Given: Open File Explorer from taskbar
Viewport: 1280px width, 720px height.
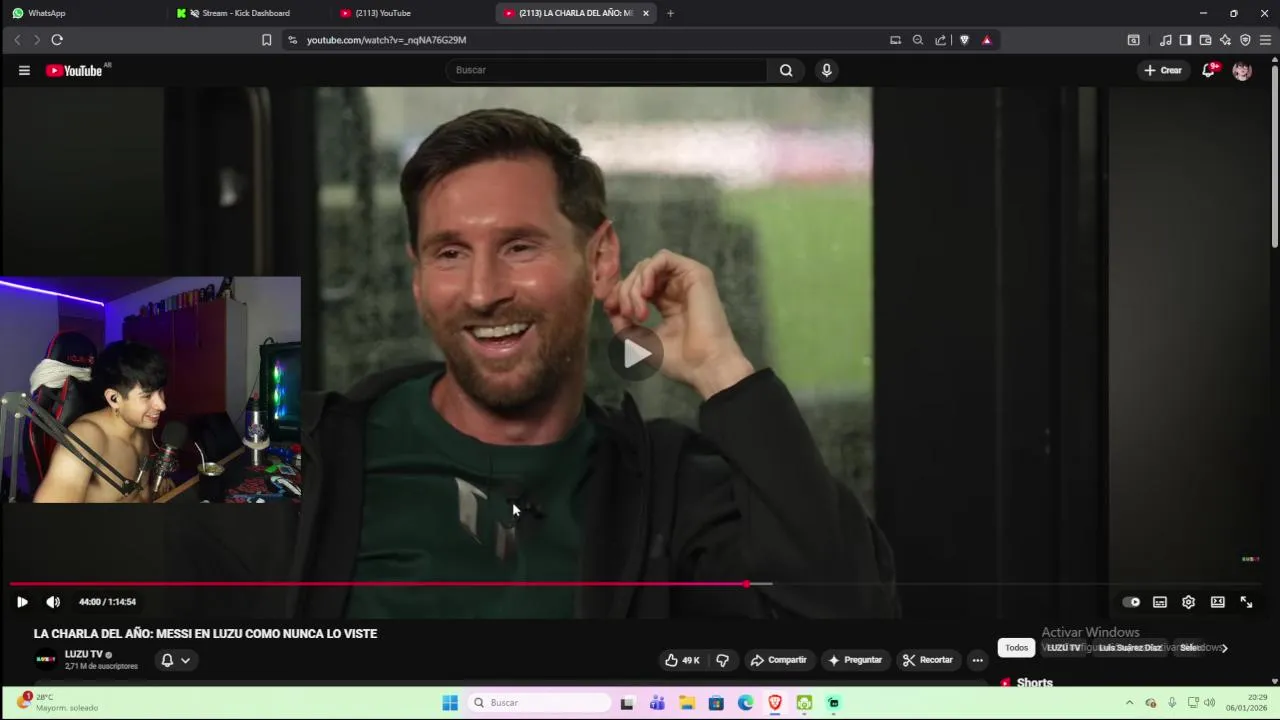Looking at the screenshot, I should (687, 703).
